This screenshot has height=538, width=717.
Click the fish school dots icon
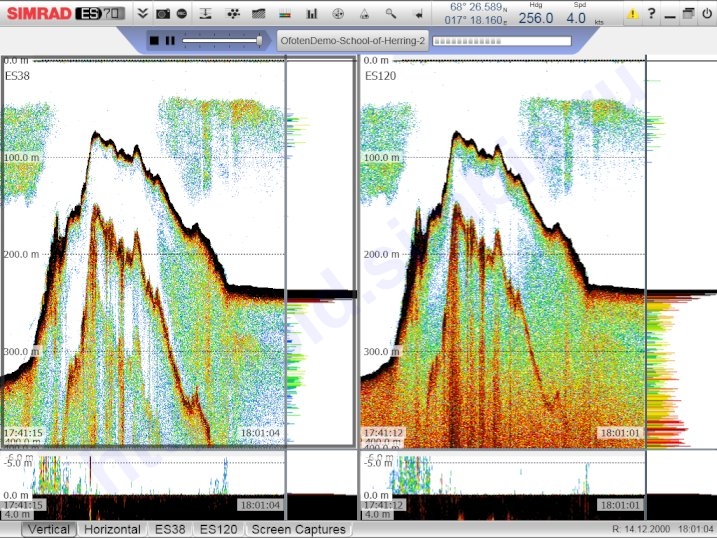click(x=233, y=14)
